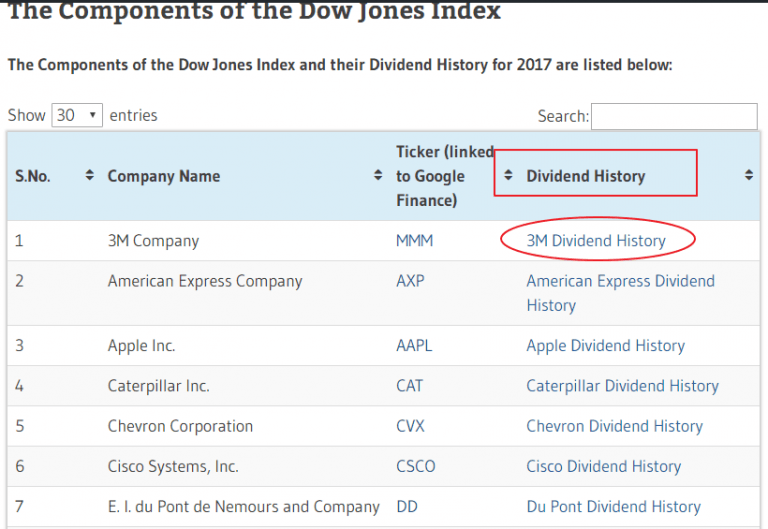Open the Show entries dropdown

[77, 115]
